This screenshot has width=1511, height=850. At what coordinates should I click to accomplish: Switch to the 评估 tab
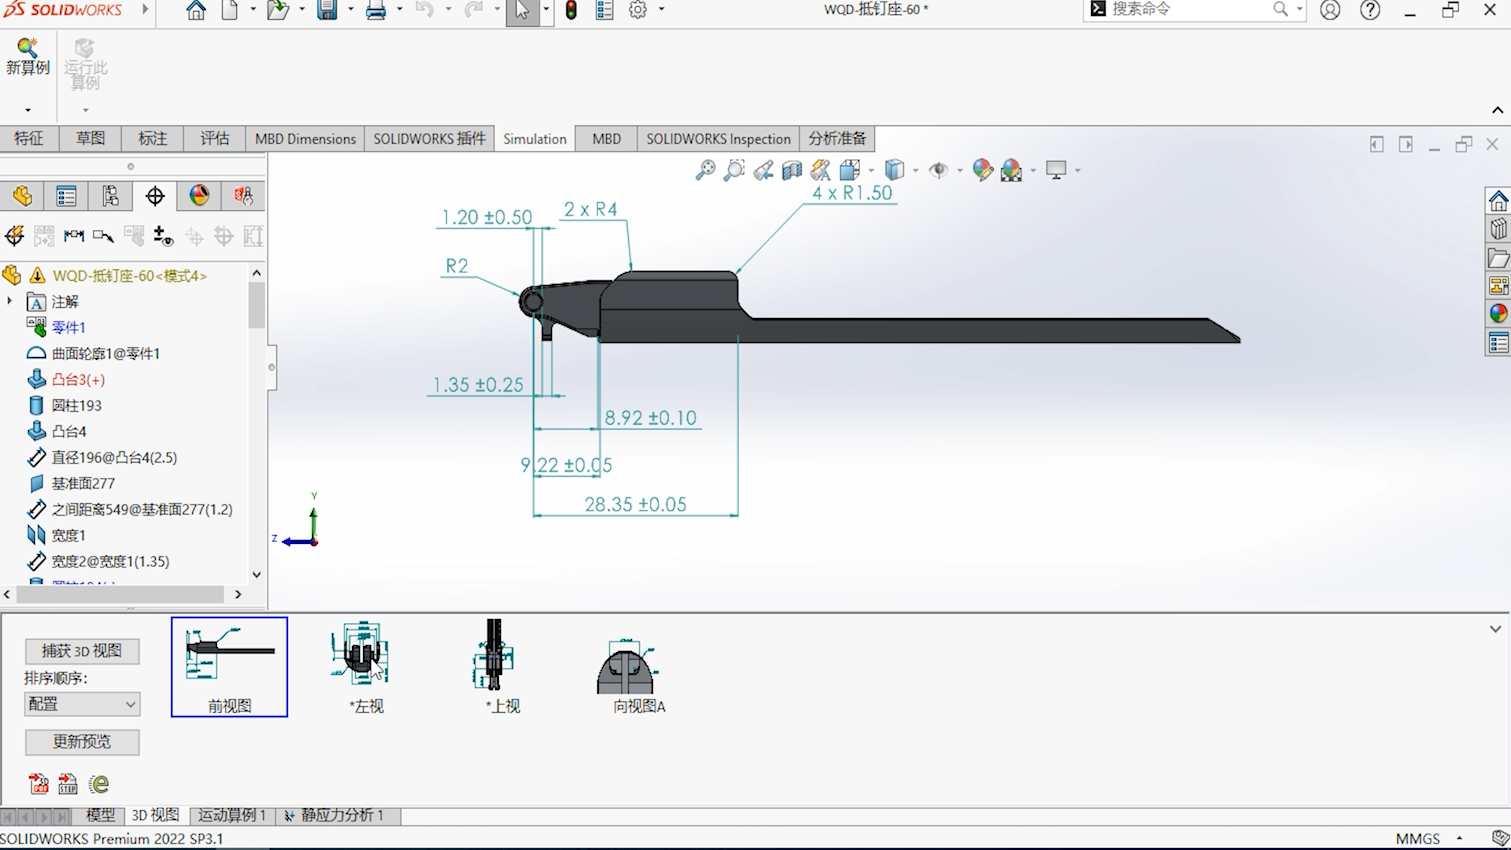point(214,138)
